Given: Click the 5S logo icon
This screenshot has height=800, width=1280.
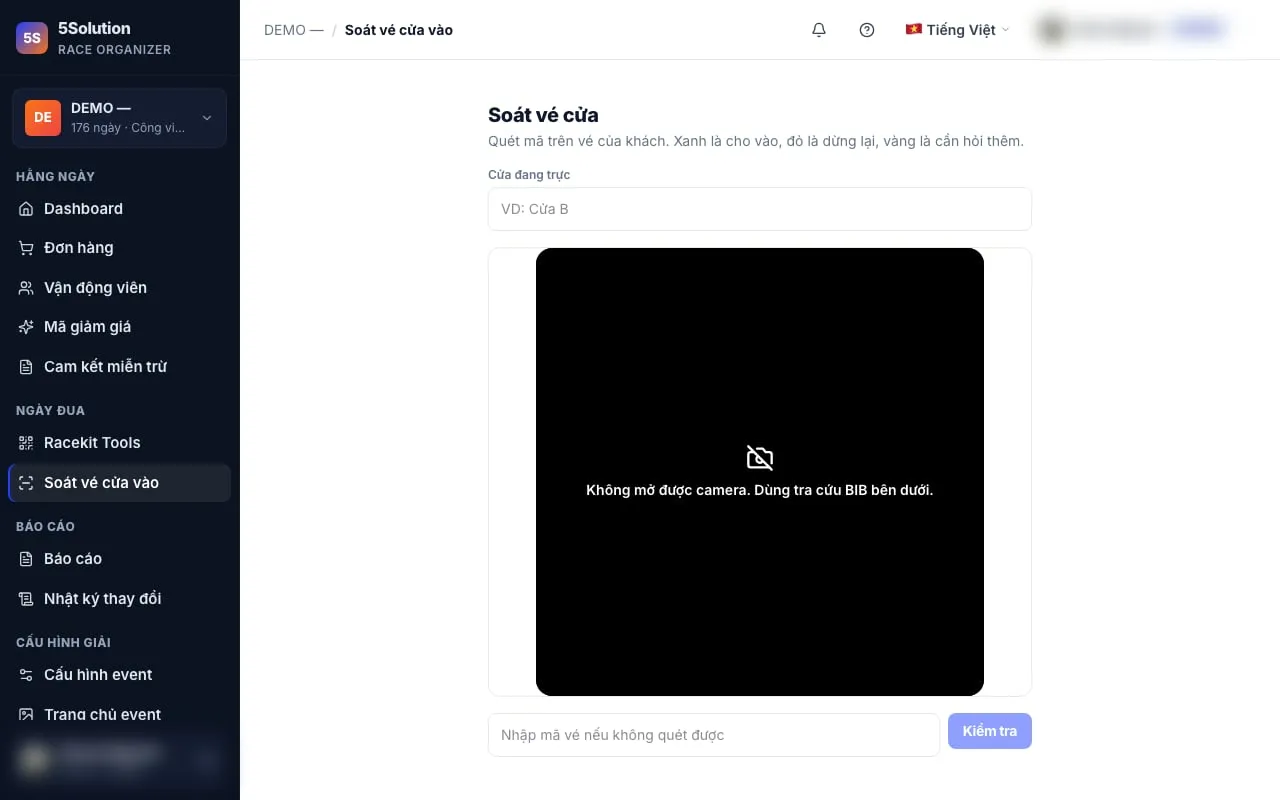Looking at the screenshot, I should coord(32,38).
